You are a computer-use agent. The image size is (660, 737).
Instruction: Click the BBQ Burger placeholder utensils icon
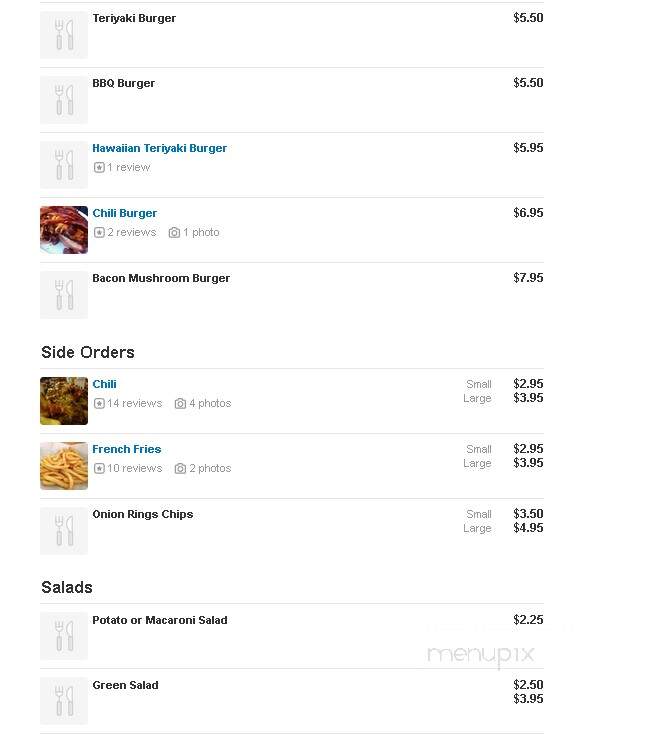64,100
